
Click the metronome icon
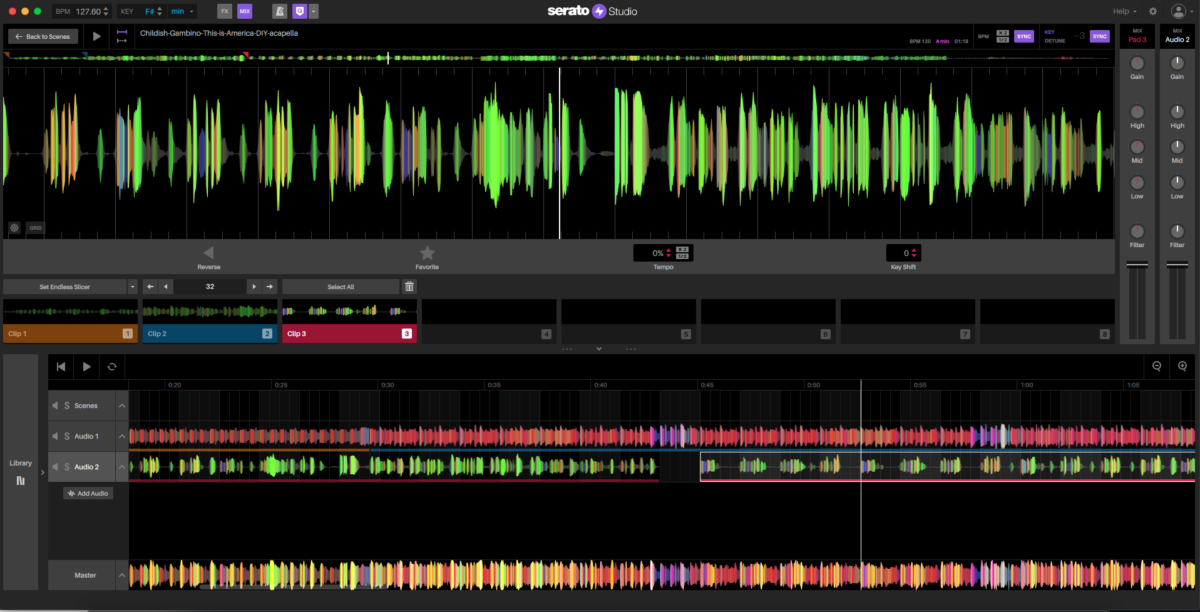(x=279, y=11)
